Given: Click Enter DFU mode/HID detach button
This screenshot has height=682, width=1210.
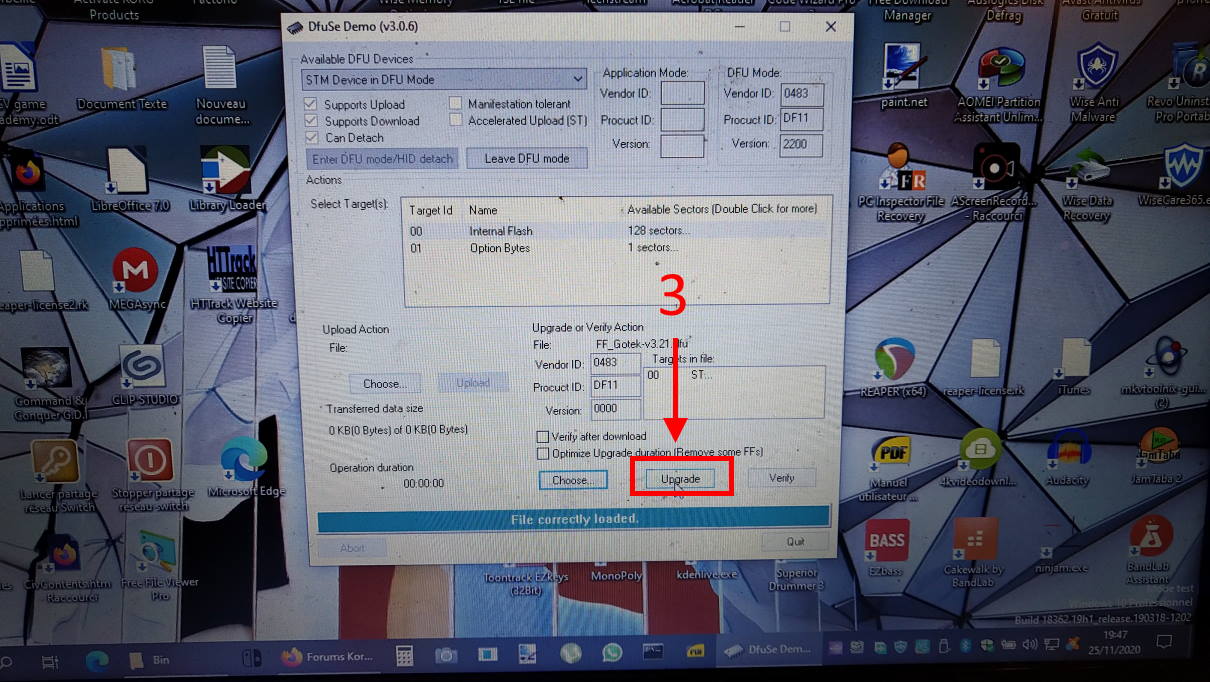Looking at the screenshot, I should (382, 158).
